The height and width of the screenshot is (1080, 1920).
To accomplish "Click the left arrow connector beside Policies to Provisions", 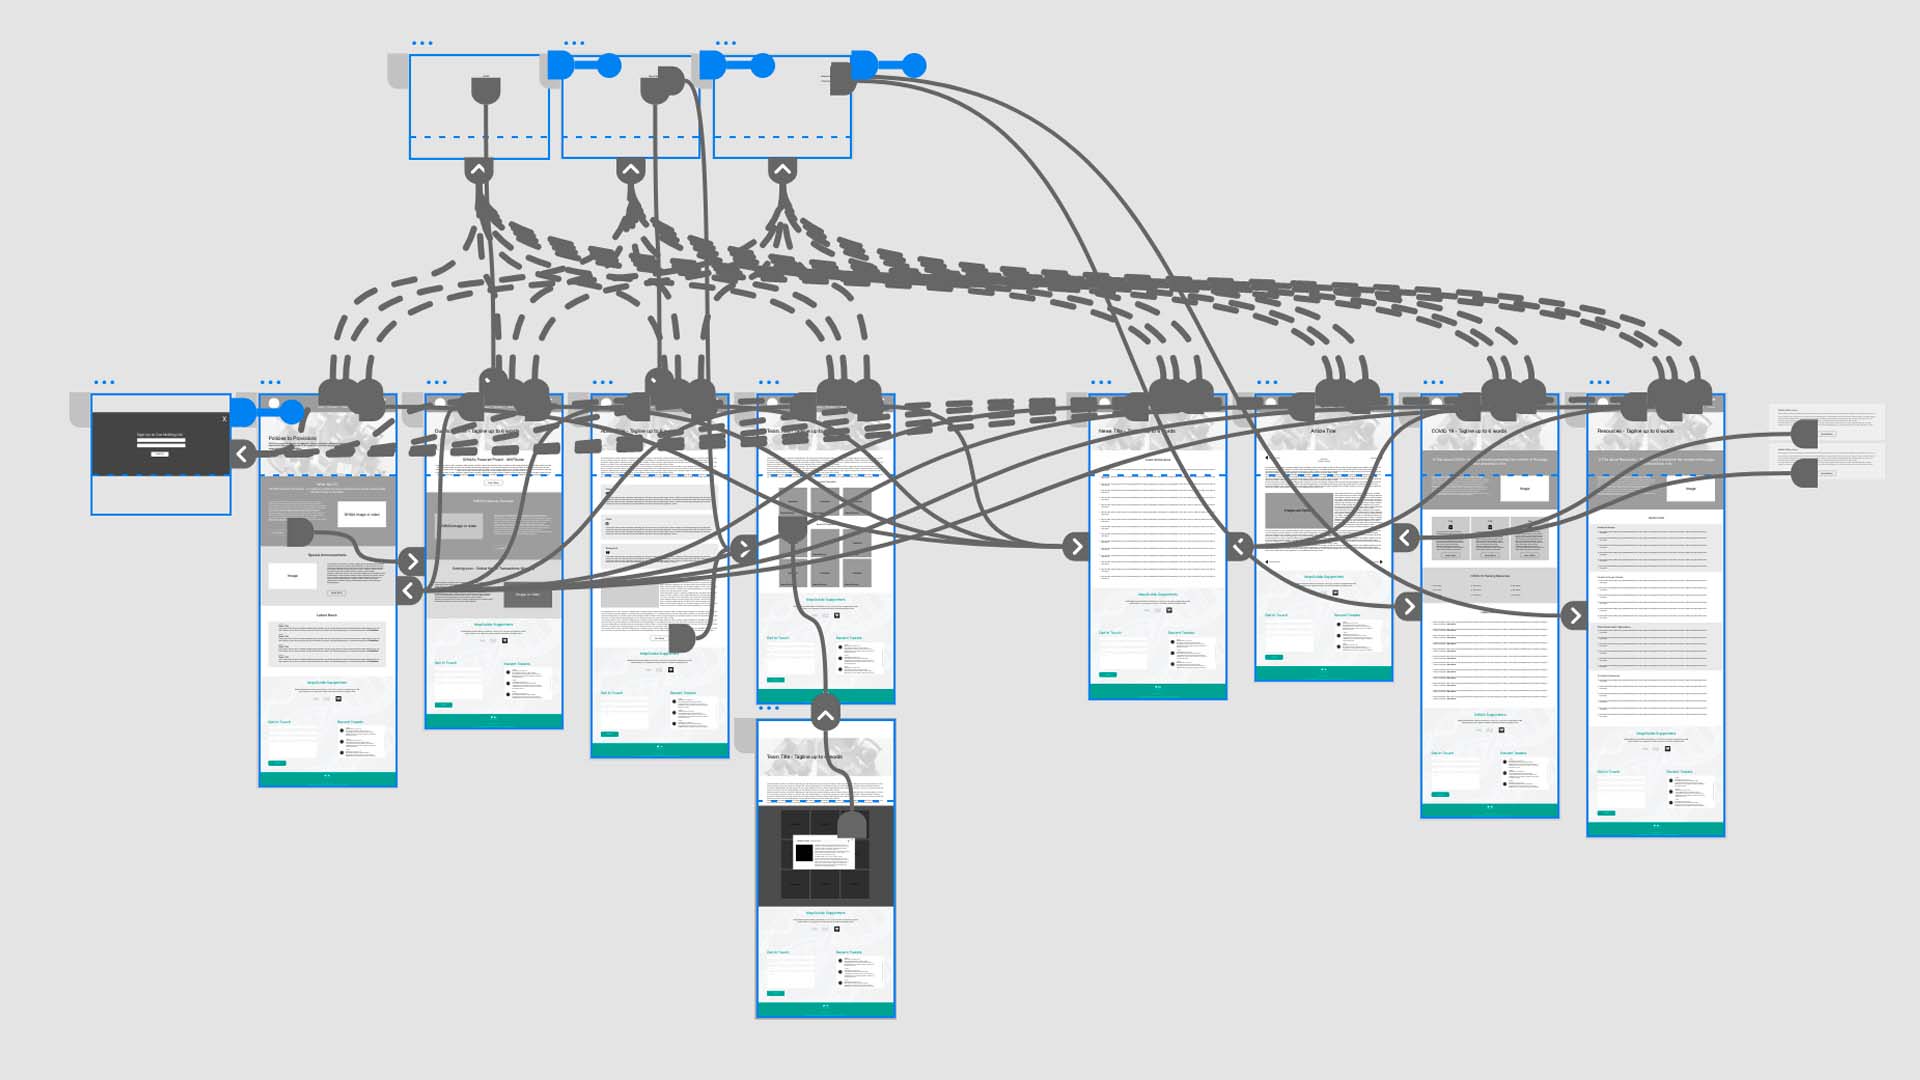I will (241, 454).
